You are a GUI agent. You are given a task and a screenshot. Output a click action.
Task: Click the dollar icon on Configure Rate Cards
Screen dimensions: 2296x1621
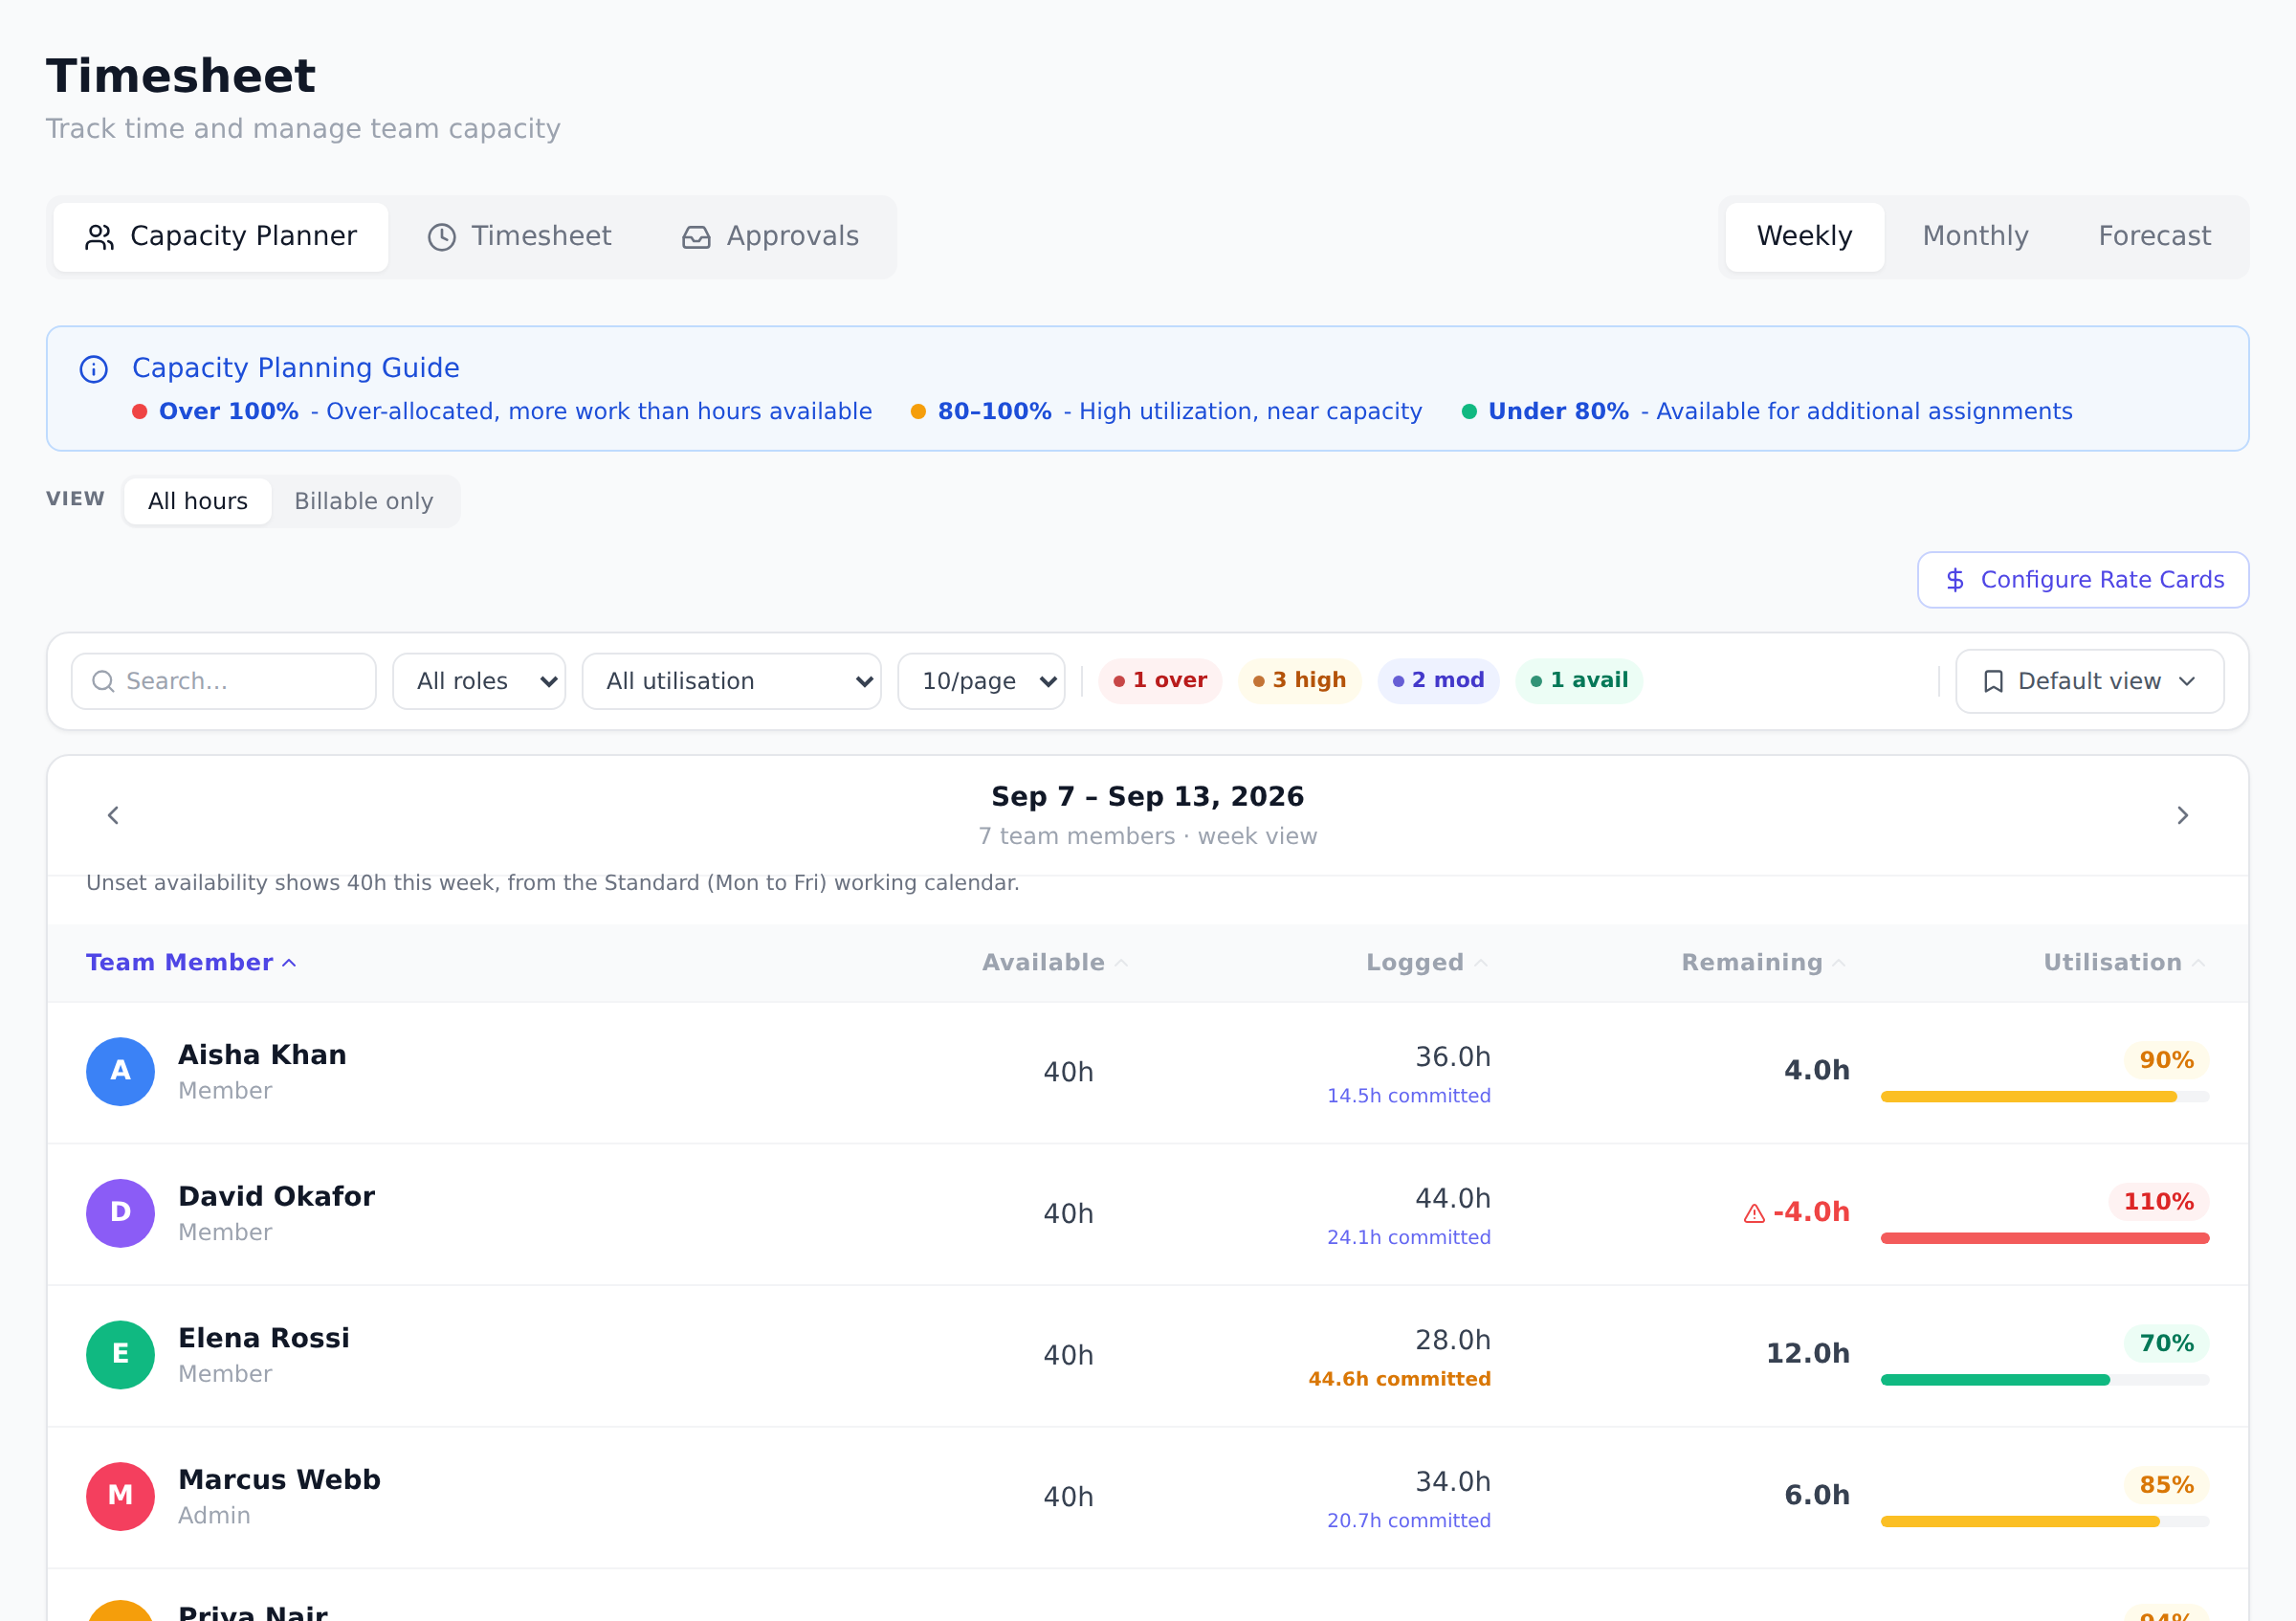(1955, 580)
